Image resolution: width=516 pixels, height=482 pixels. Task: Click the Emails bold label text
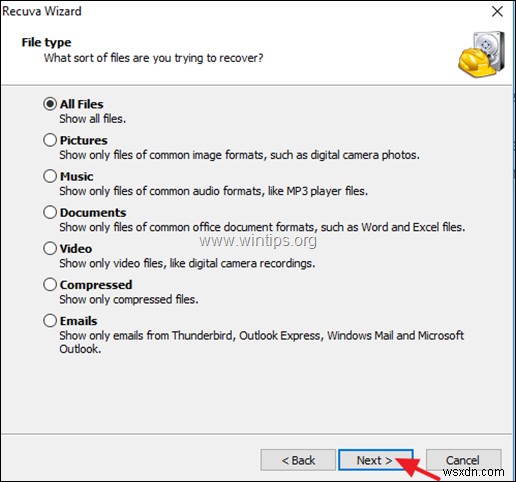[x=79, y=321]
